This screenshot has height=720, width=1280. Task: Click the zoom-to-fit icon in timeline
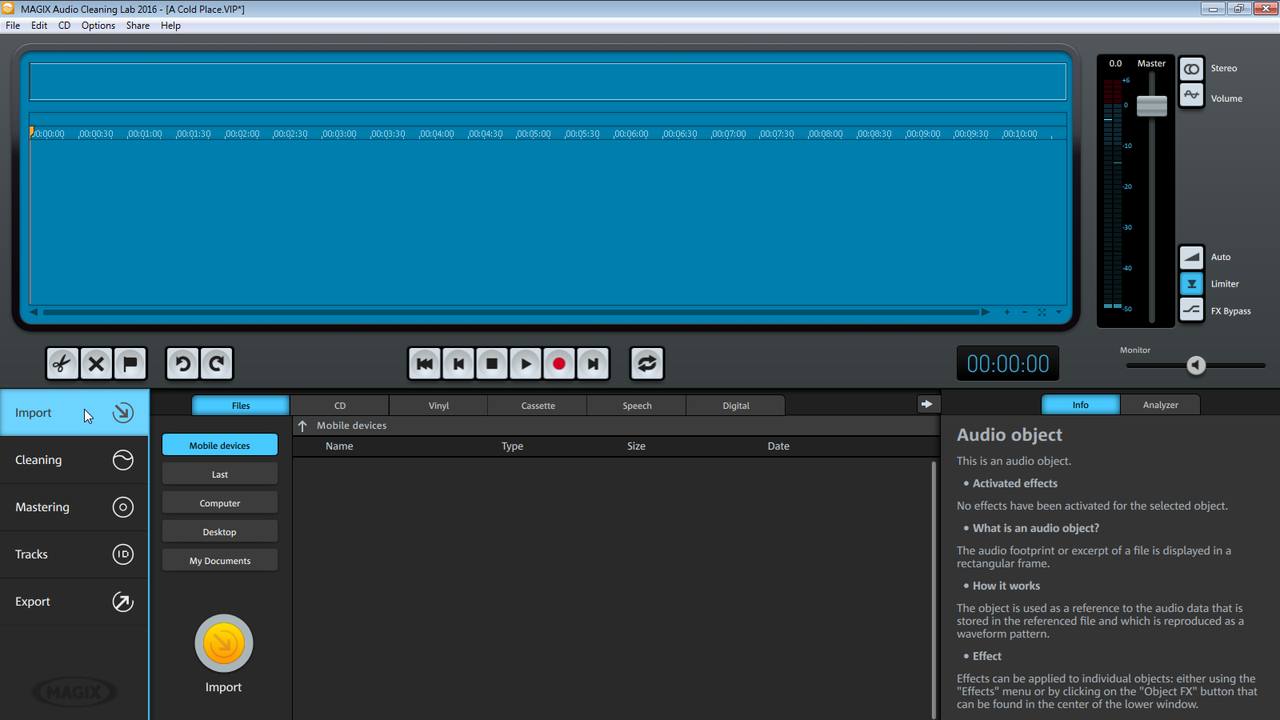point(1042,312)
